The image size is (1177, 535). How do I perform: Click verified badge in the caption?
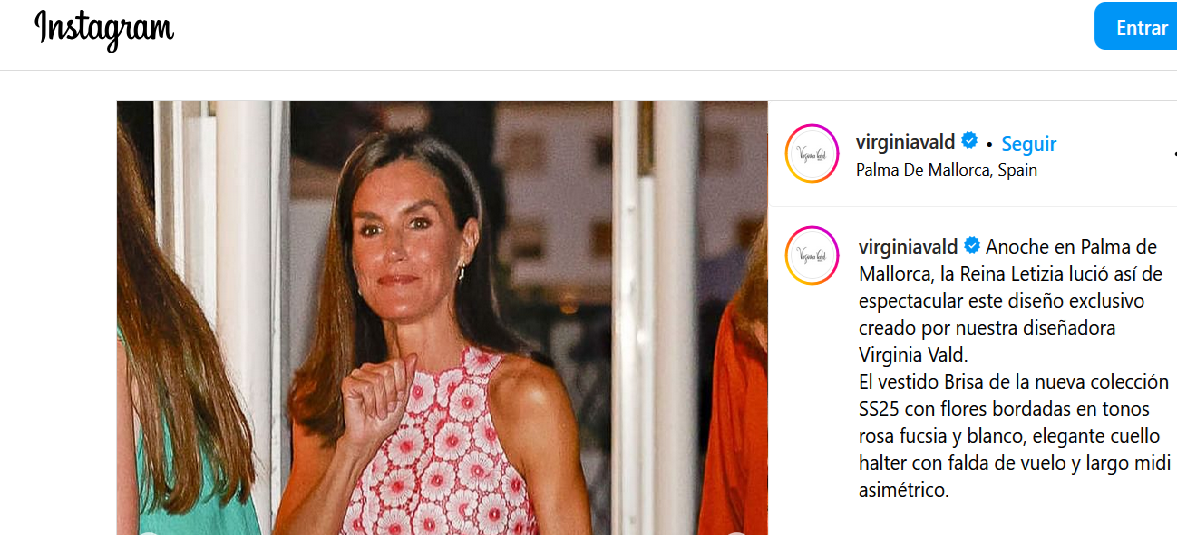click(969, 245)
